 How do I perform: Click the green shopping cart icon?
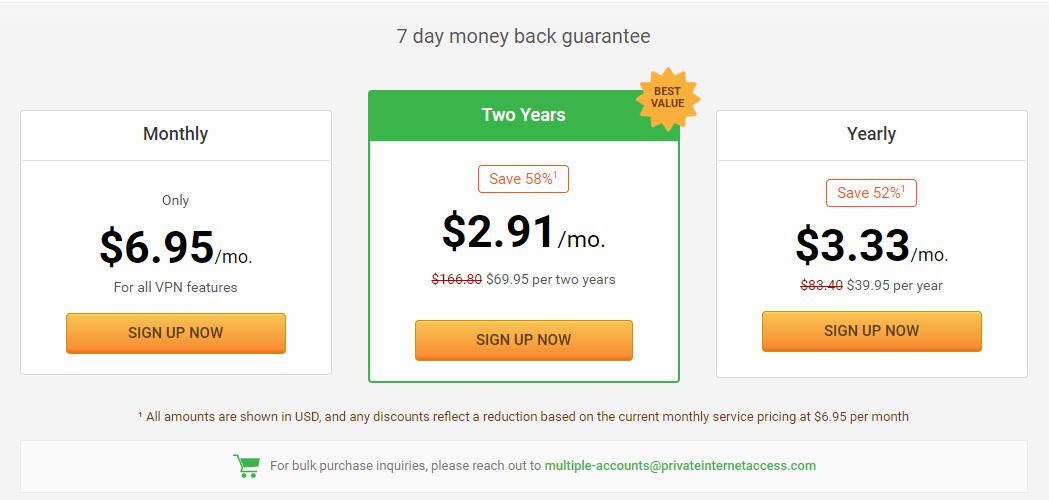tap(246, 466)
